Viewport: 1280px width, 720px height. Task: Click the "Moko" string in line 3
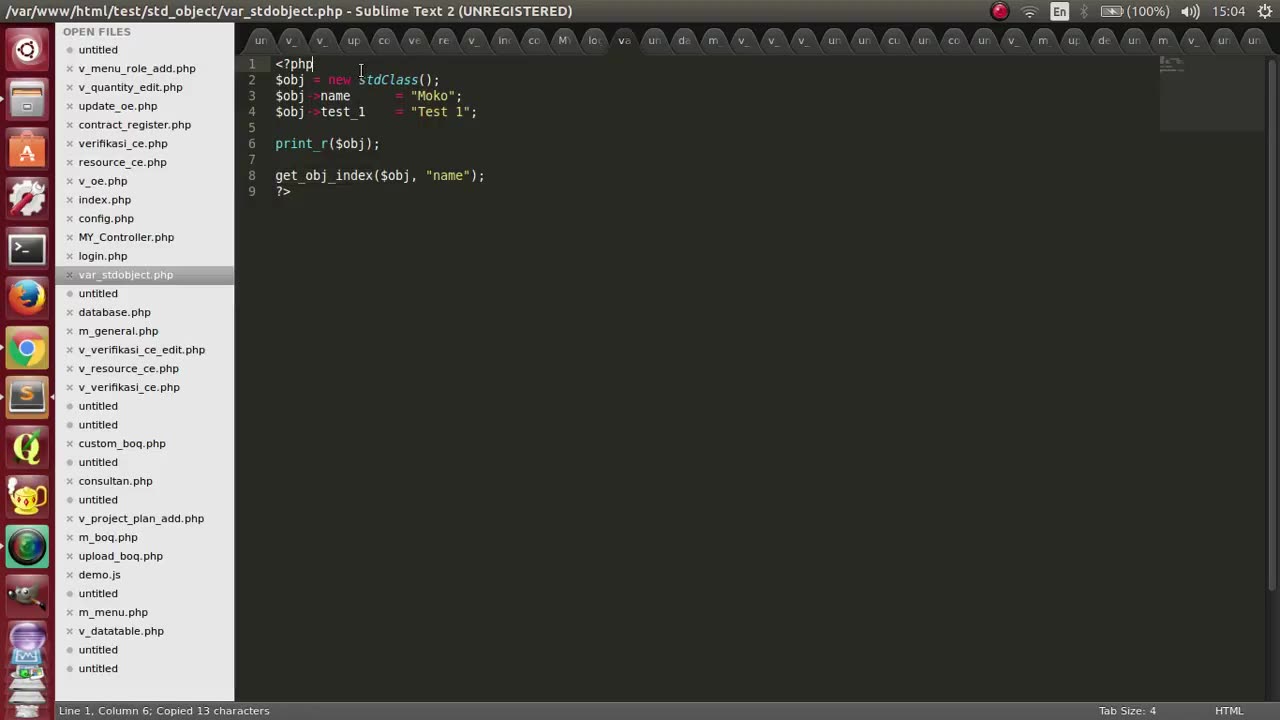click(432, 96)
